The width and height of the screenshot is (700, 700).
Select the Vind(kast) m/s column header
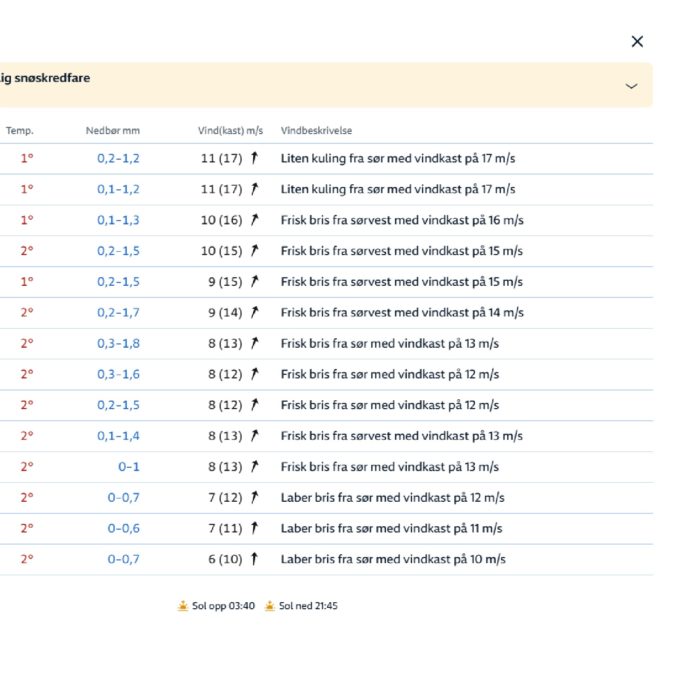point(230,131)
